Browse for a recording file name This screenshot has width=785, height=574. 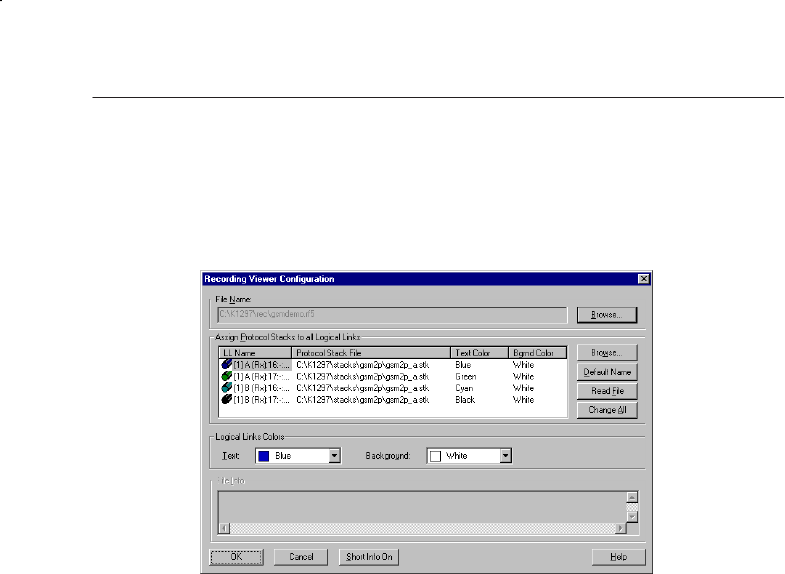pyautogui.click(x=607, y=315)
